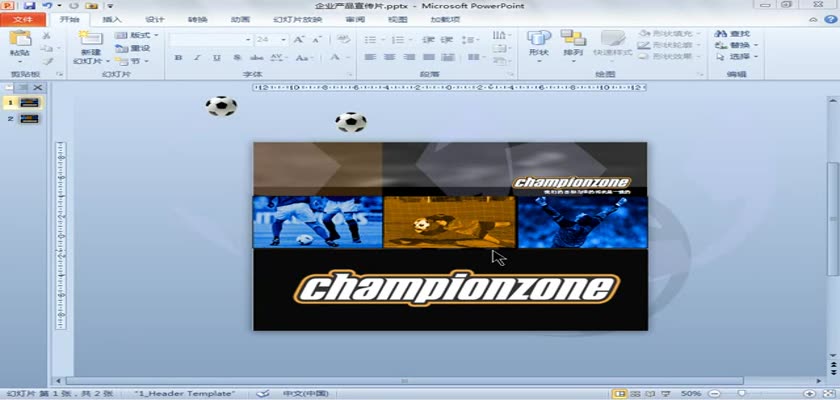Image resolution: width=840 pixels, height=400 pixels.
Task: Click the Decrease Indent icon
Action: [428, 40]
